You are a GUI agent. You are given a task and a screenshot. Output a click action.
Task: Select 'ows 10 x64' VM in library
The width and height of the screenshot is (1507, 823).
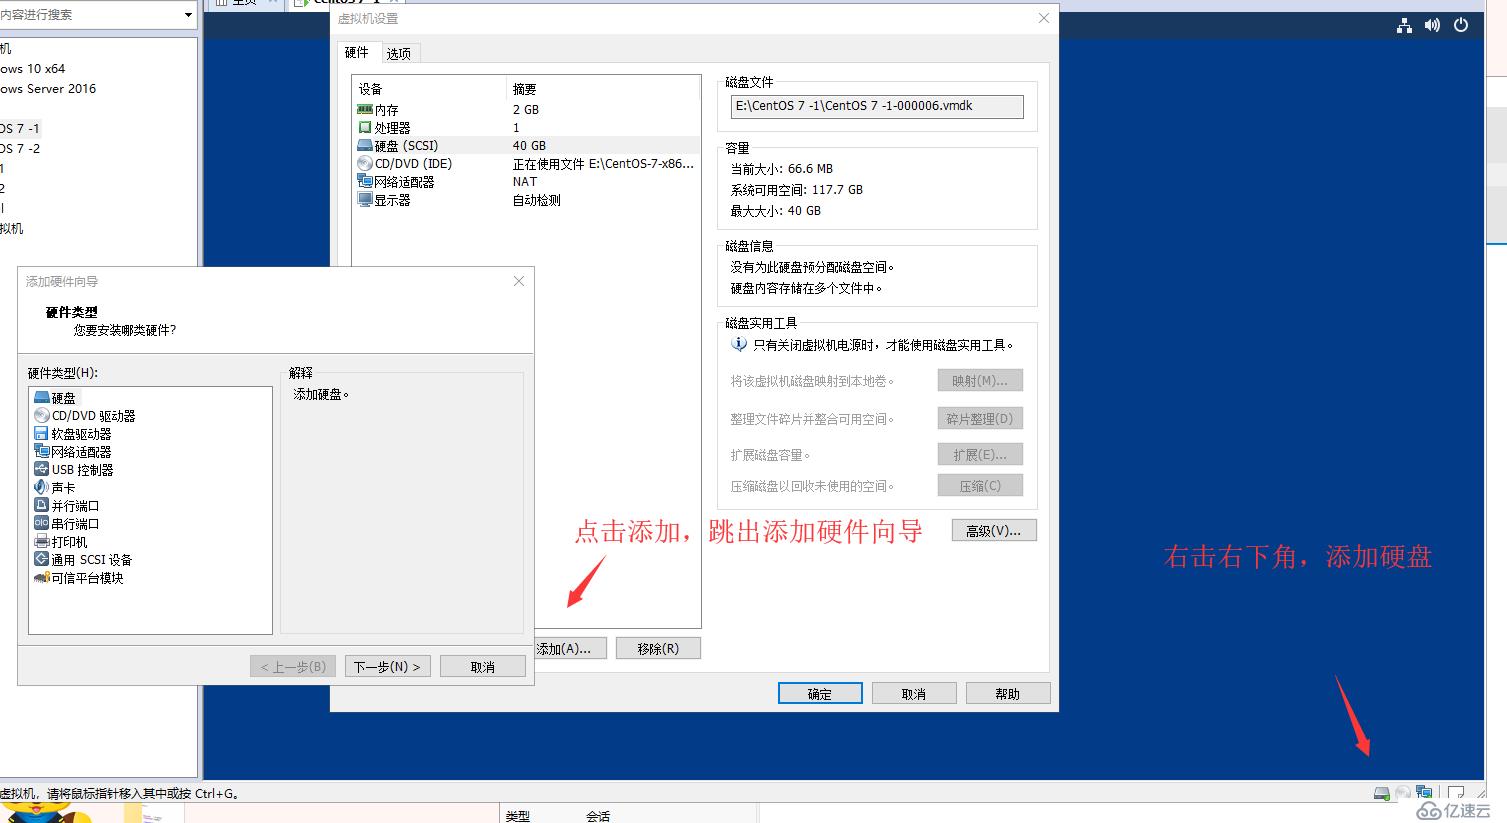(33, 69)
